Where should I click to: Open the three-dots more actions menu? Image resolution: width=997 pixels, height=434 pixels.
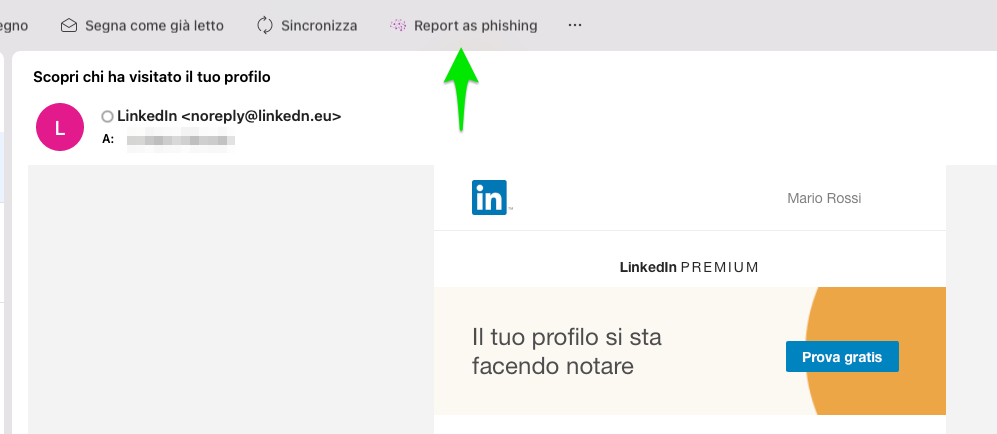click(x=575, y=25)
